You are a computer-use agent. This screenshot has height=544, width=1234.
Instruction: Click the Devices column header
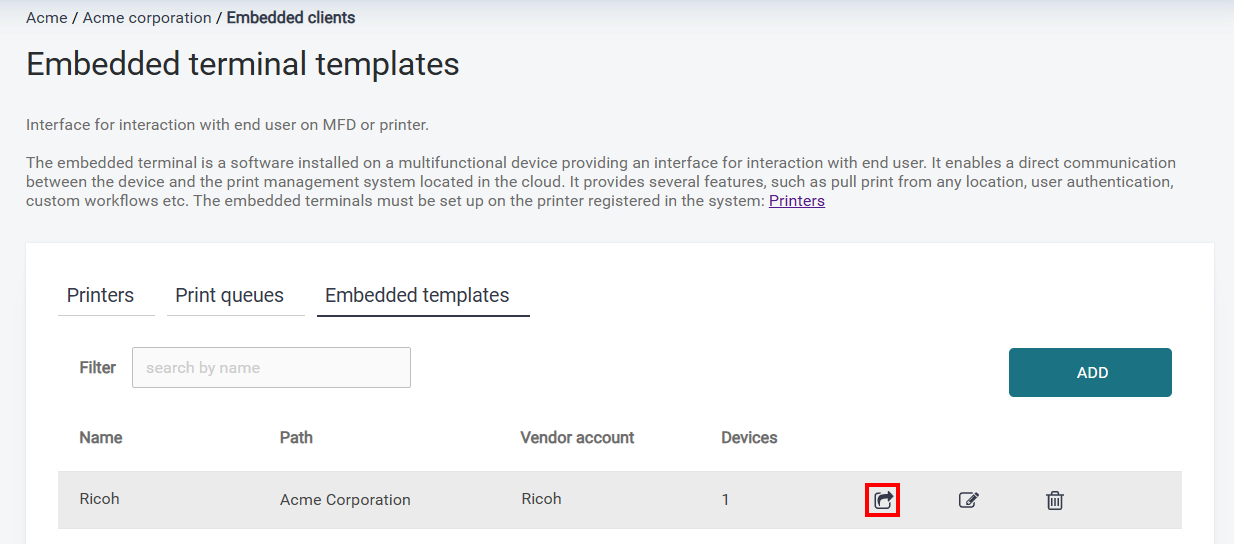[x=749, y=438]
